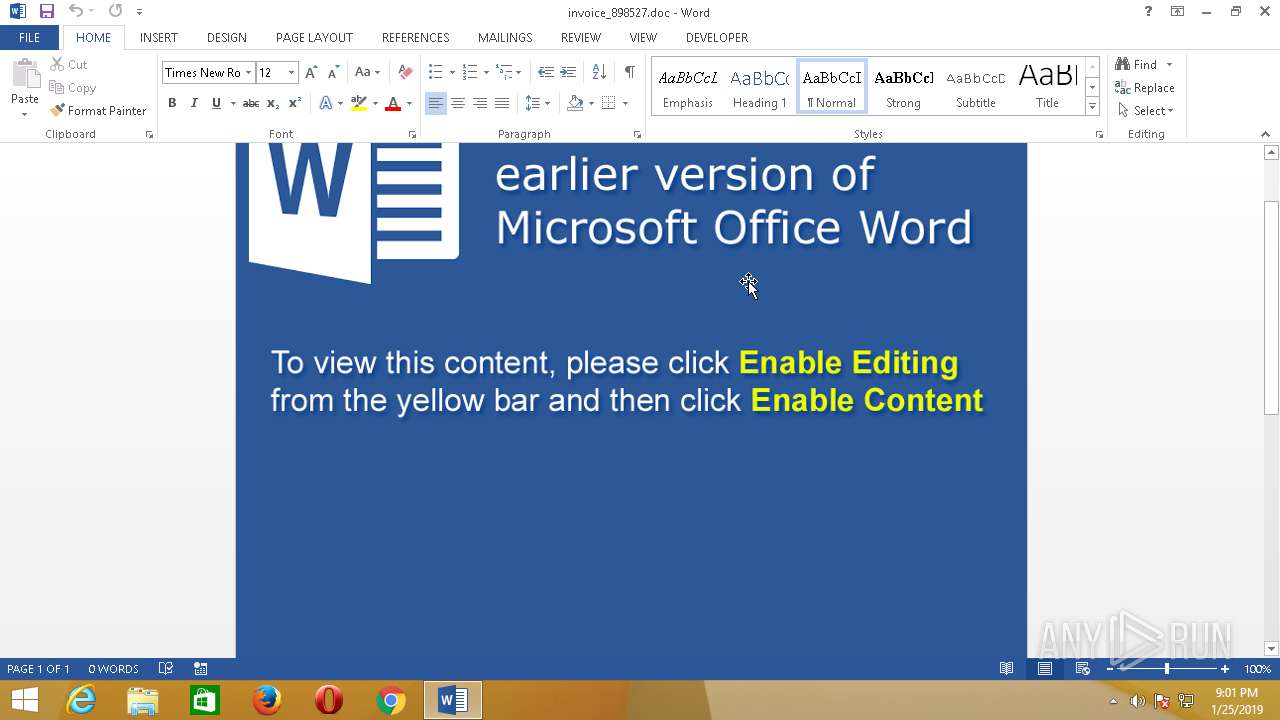This screenshot has height=720, width=1280.
Task: Apply red font color
Action: (393, 103)
